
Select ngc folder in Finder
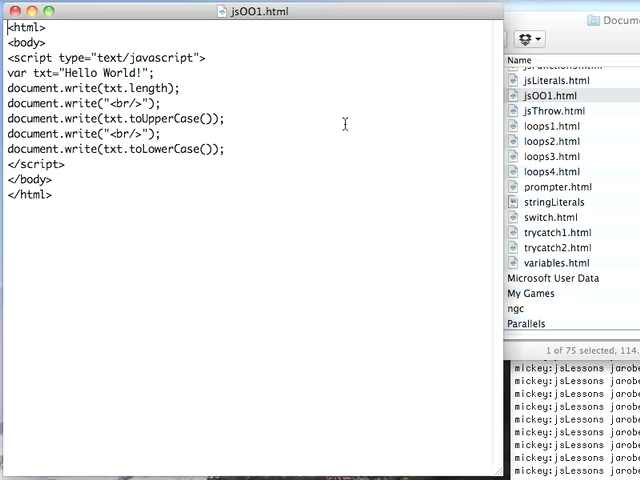click(x=516, y=309)
